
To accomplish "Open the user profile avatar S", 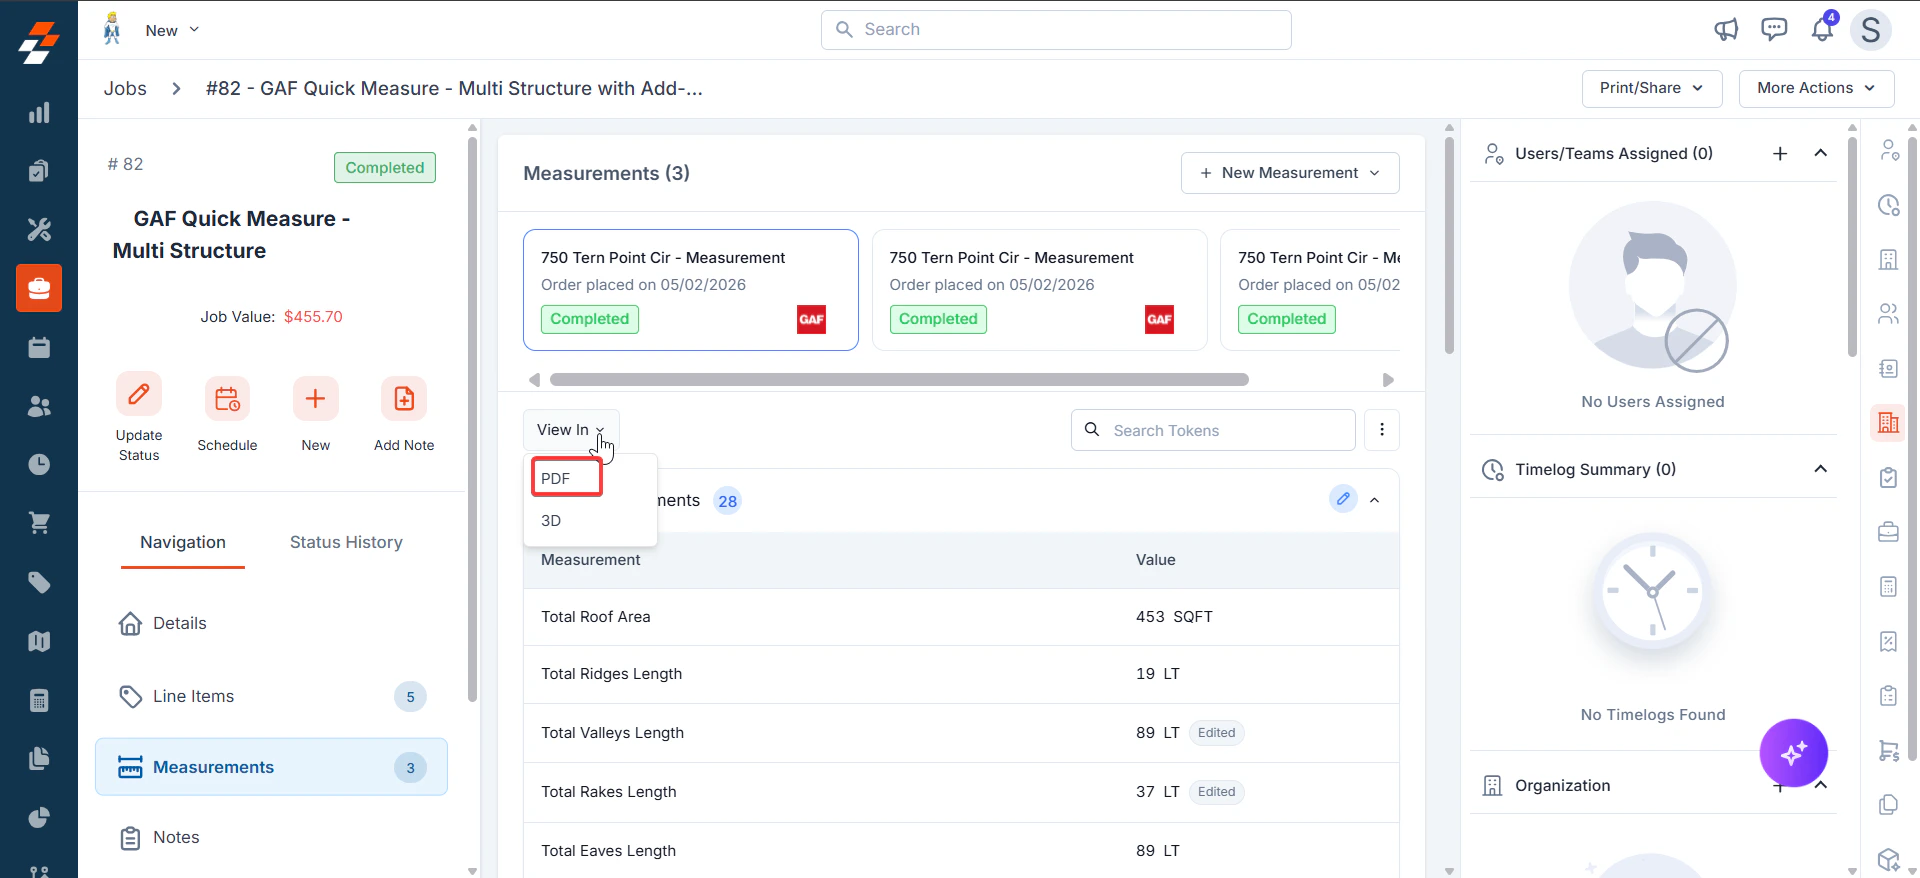I will tap(1870, 30).
